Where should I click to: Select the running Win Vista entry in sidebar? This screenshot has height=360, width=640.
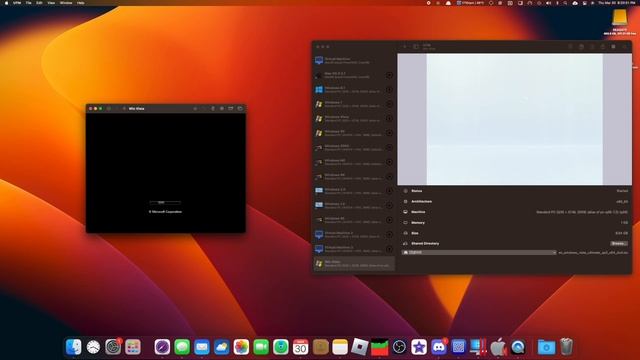354,264
